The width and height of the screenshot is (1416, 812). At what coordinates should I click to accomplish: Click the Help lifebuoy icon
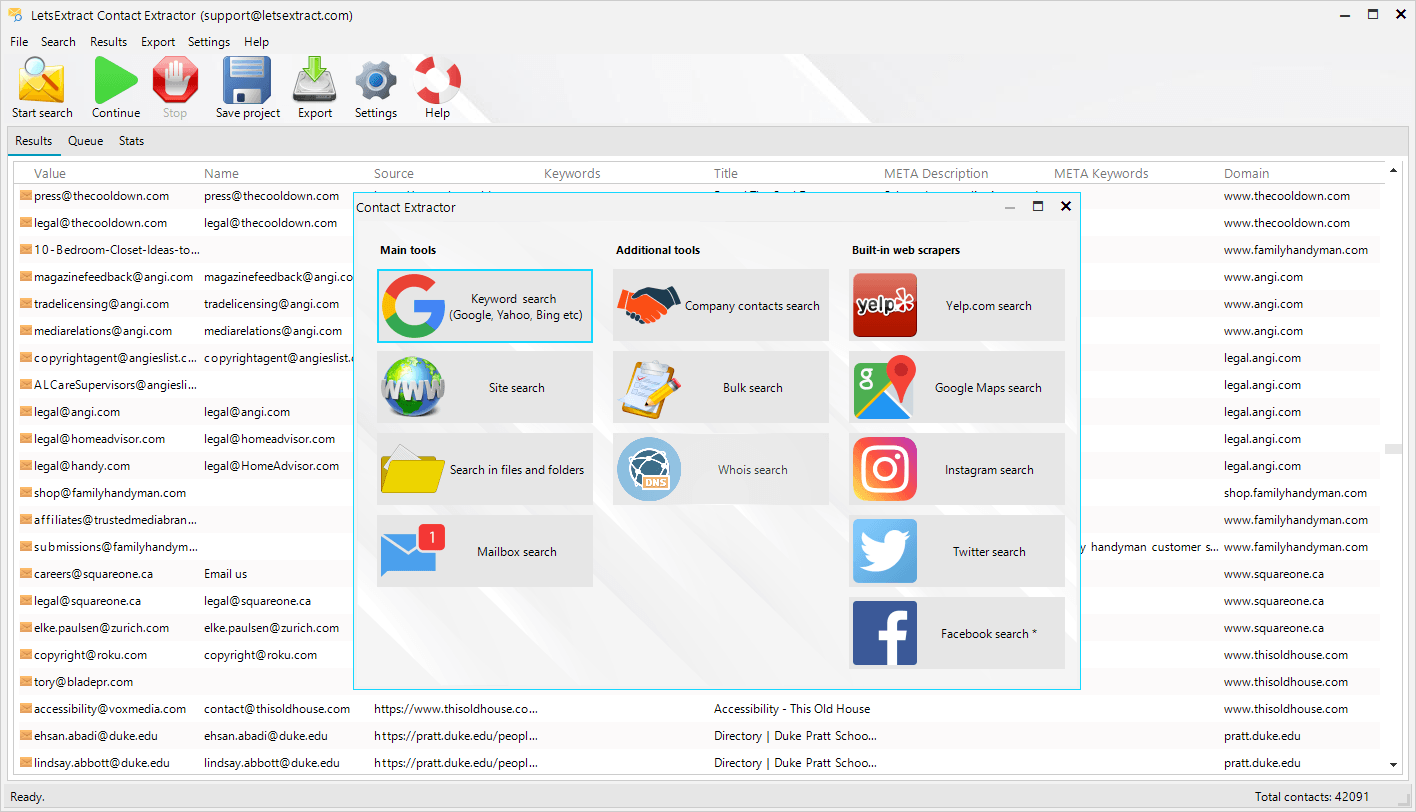click(x=437, y=87)
